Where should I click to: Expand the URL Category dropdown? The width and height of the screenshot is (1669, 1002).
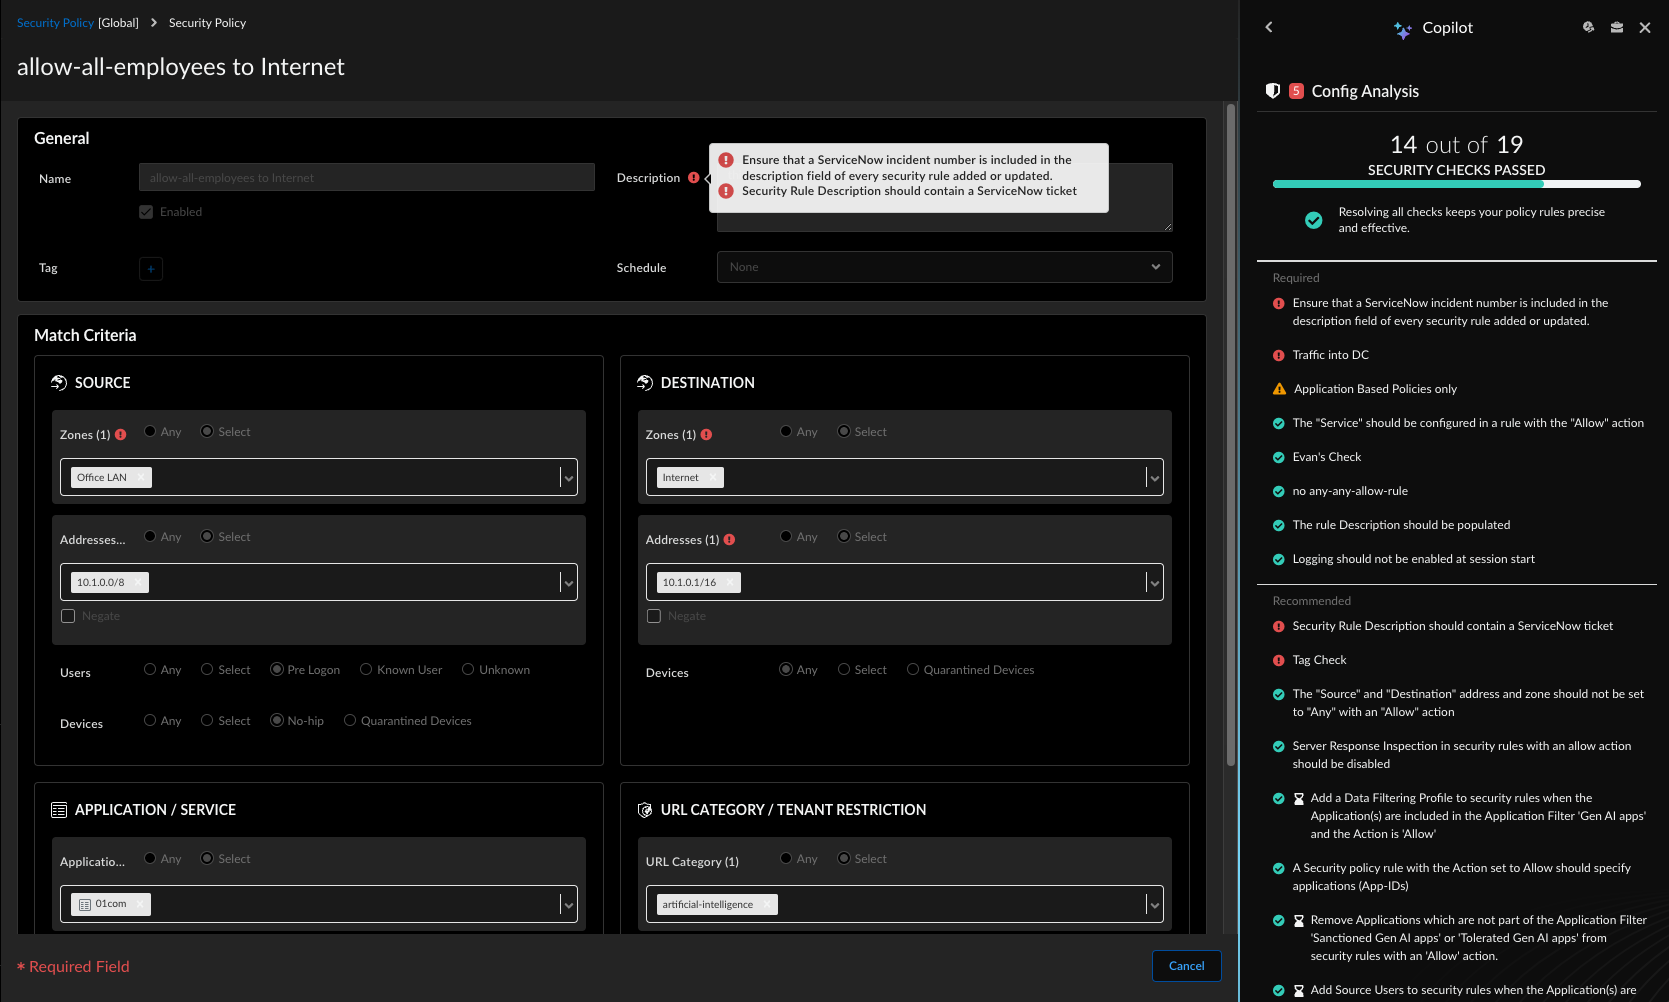(1154, 905)
